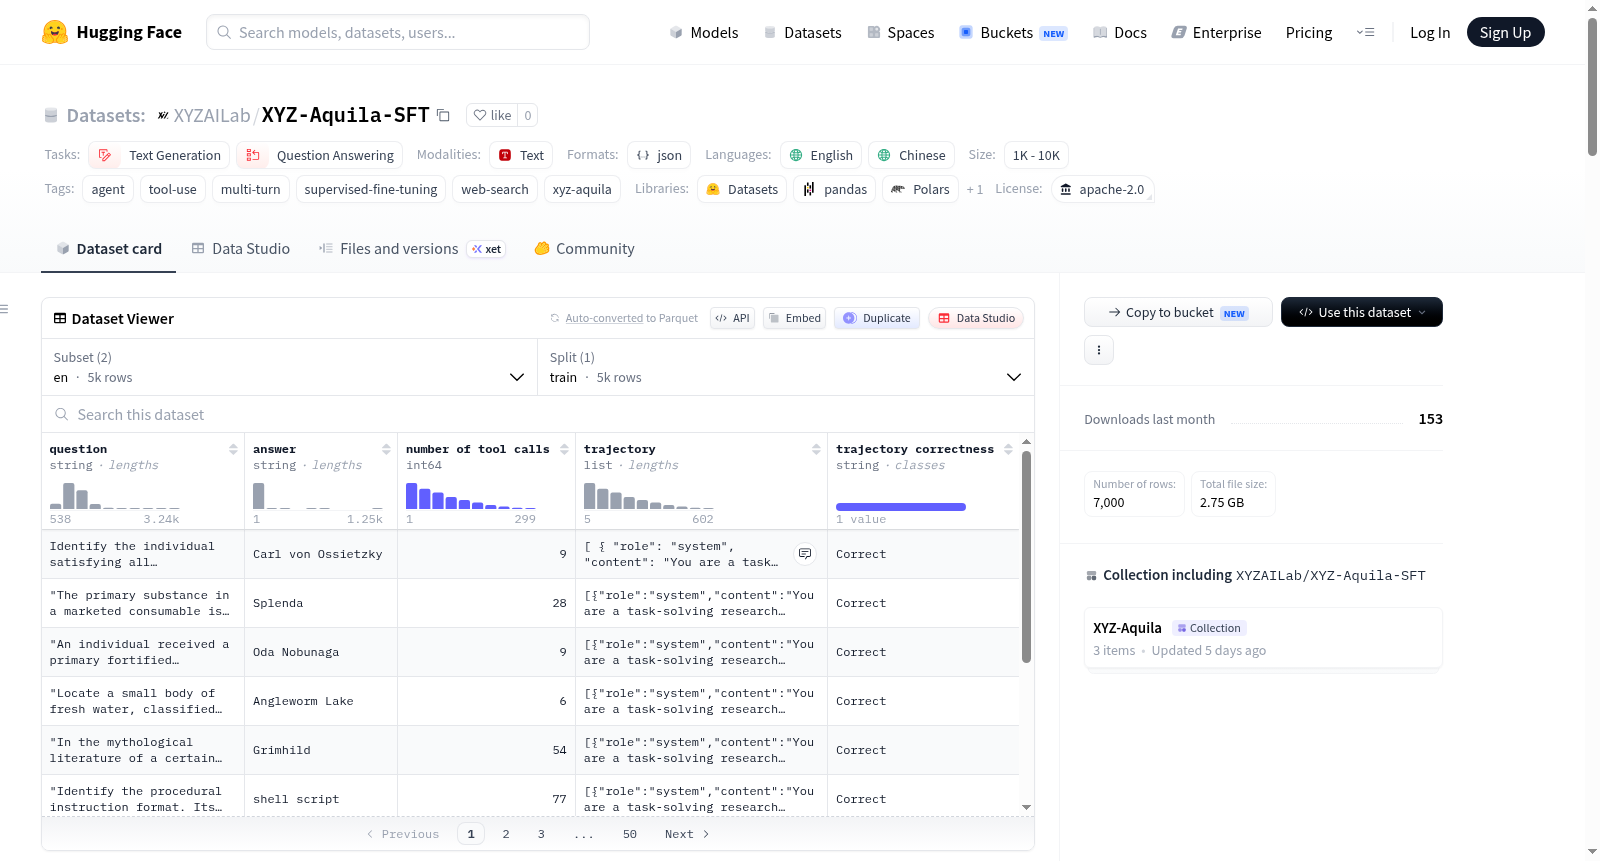Open the chat view icon in first trajectory cell
Screen dimensions: 1600x861
coord(805,554)
